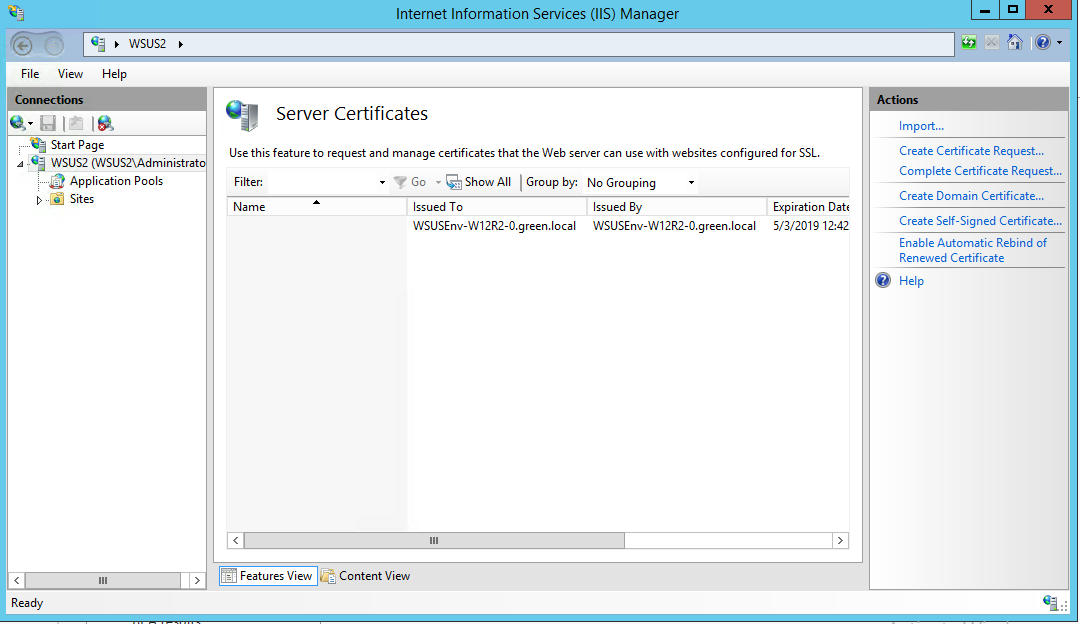This screenshot has height=624, width=1080.
Task: Select the Sites tree item label
Action: tap(81, 199)
